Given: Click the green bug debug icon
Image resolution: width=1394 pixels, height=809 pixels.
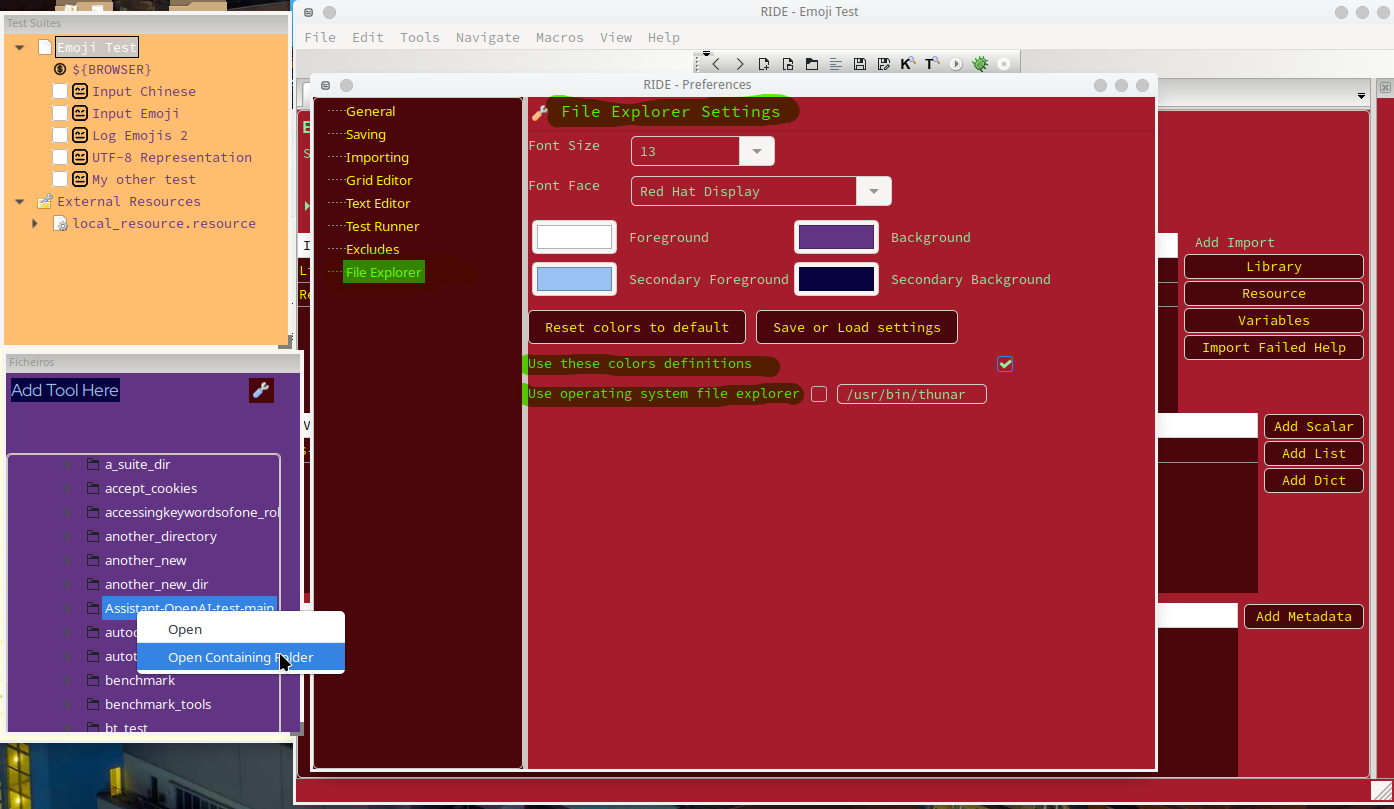Looking at the screenshot, I should [980, 64].
